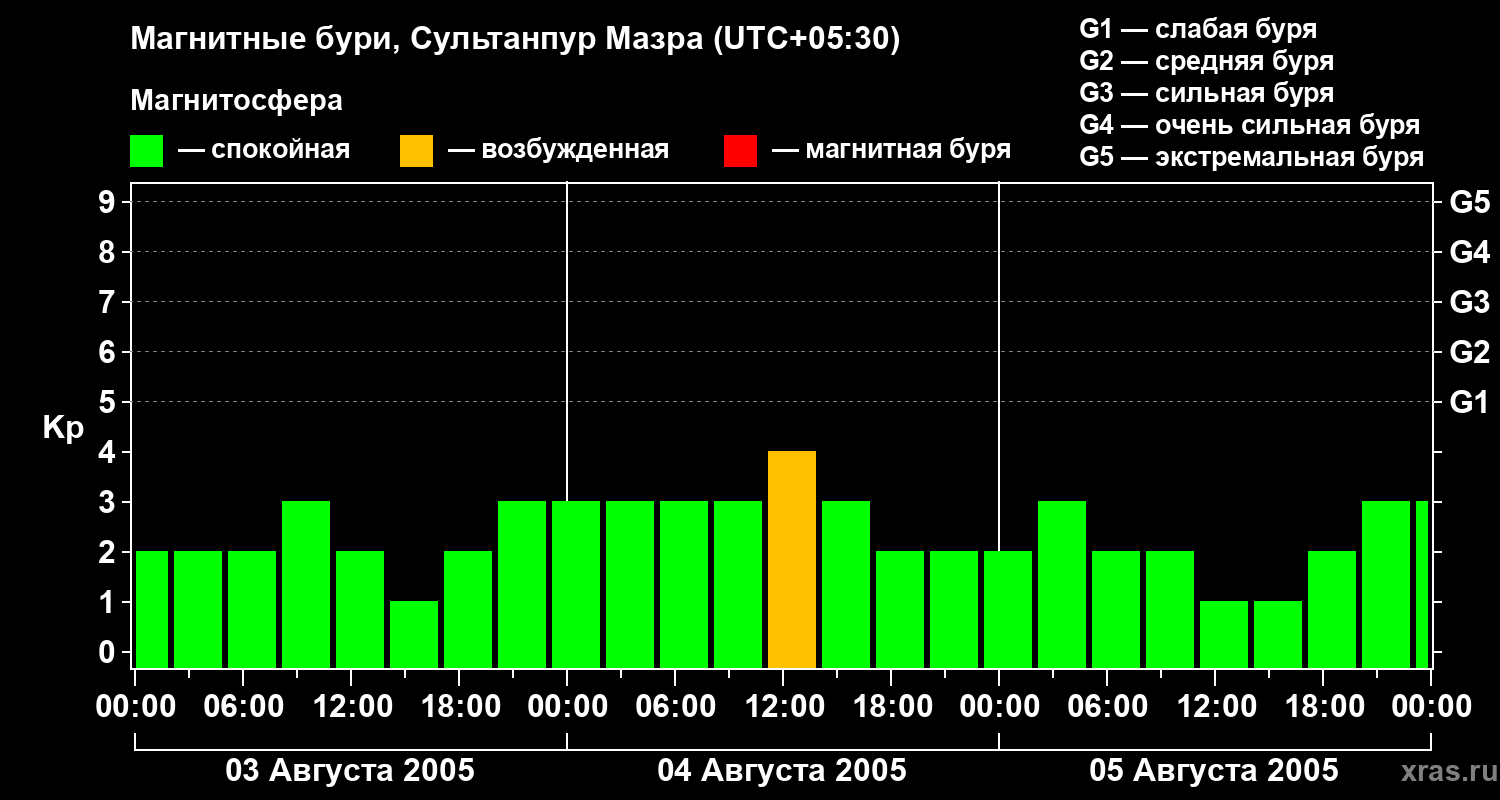Click the green 'спокойная' legend swatch
Image resolution: width=1500 pixels, height=800 pixels.
tap(146, 151)
